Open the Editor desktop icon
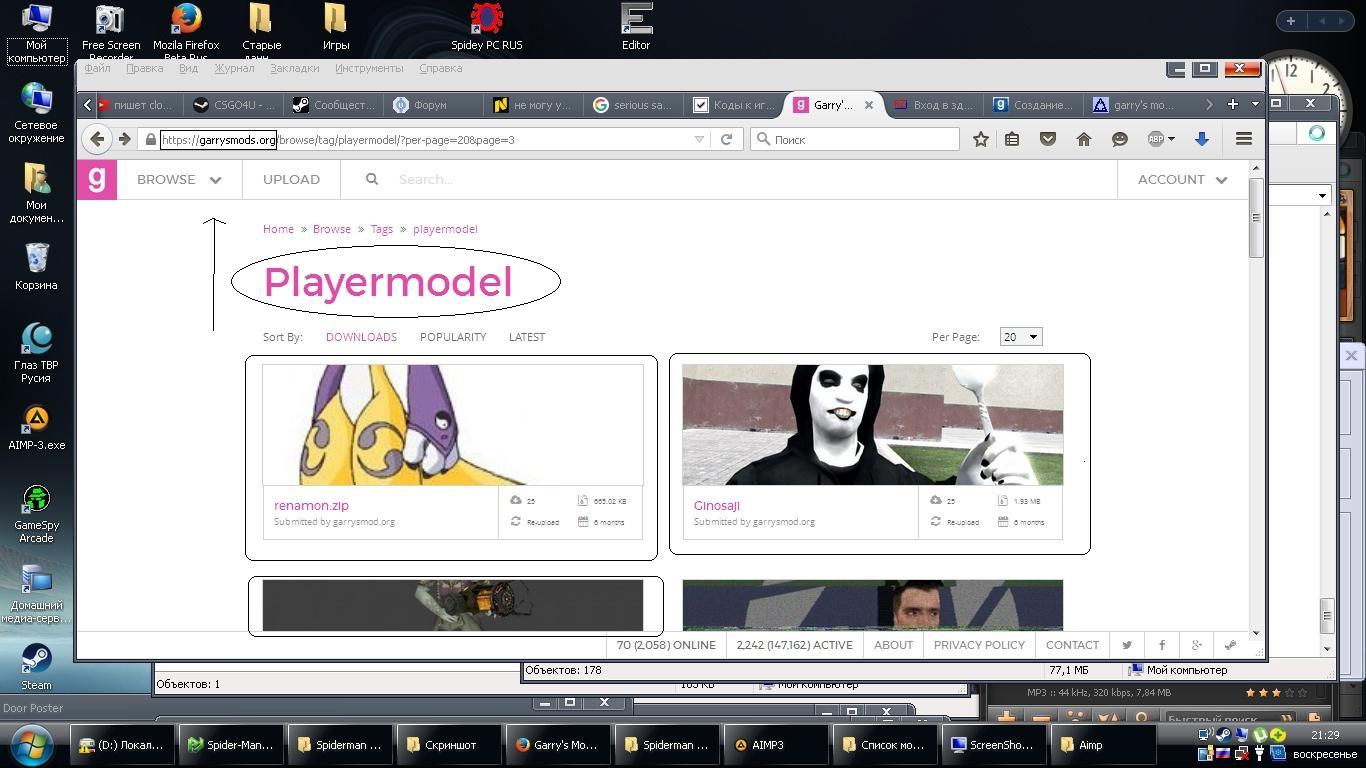Screen dimensions: 1366x768 pyautogui.click(x=636, y=27)
